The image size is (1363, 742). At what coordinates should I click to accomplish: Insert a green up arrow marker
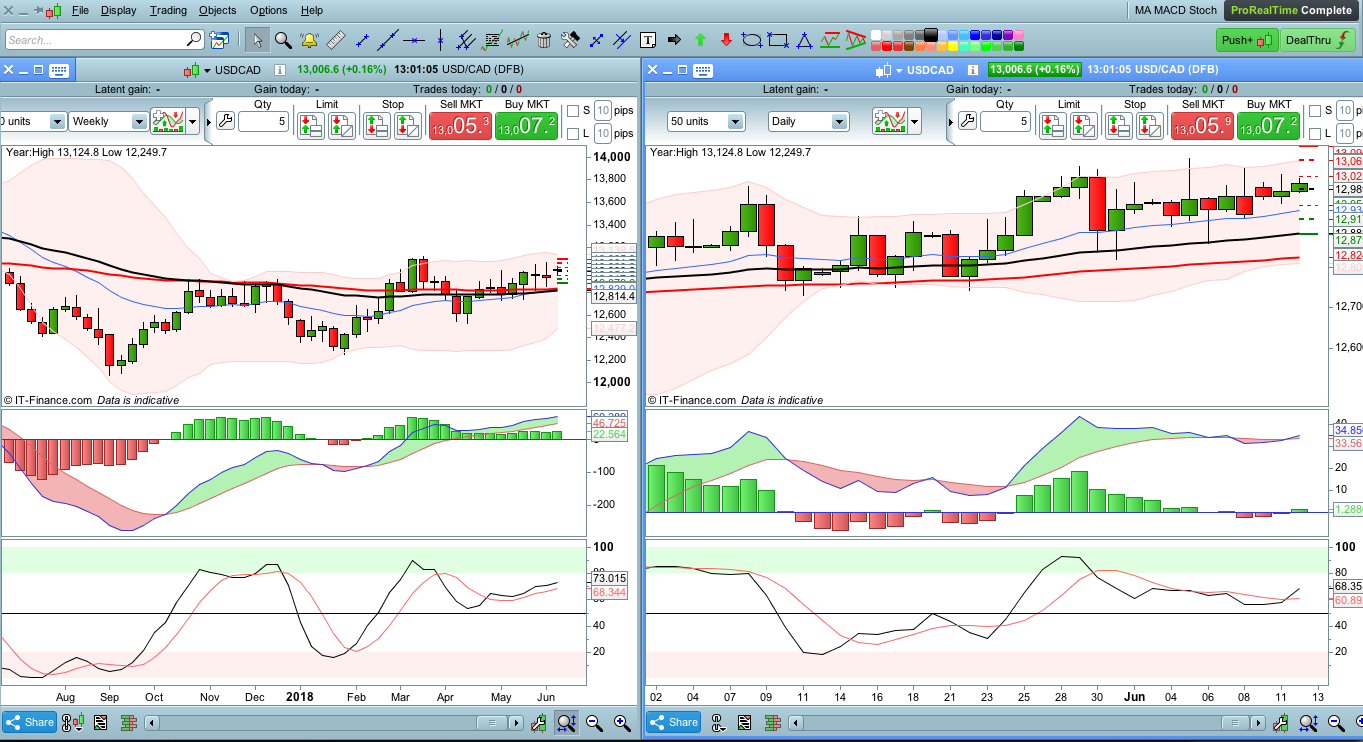[700, 40]
